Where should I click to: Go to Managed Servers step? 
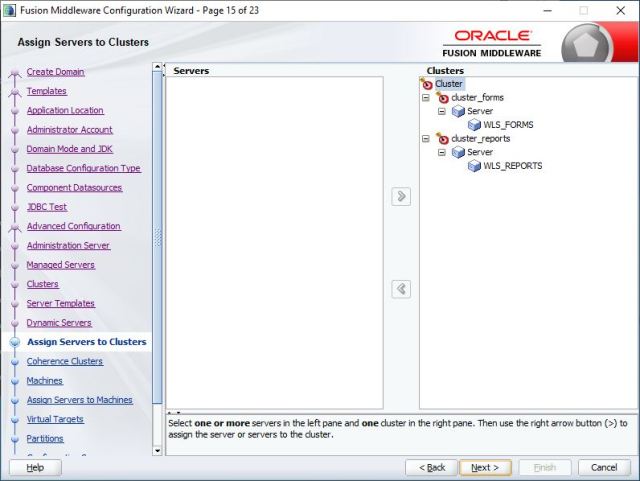click(61, 265)
